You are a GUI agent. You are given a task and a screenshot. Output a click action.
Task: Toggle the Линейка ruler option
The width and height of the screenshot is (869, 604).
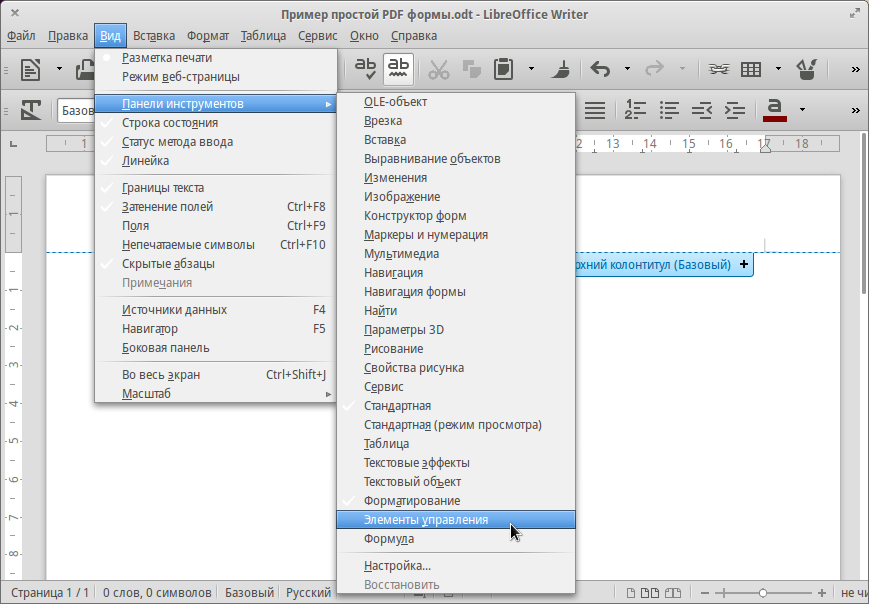click(216, 161)
